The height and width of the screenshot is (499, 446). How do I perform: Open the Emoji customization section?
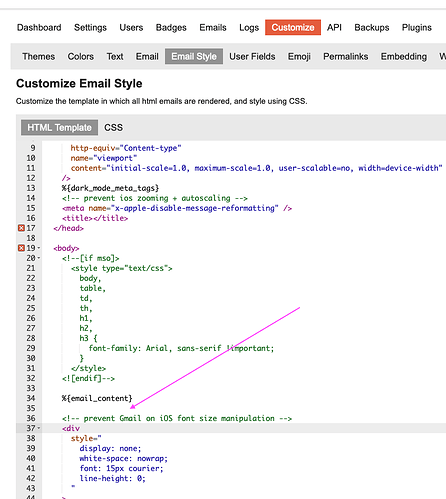pyautogui.click(x=299, y=56)
